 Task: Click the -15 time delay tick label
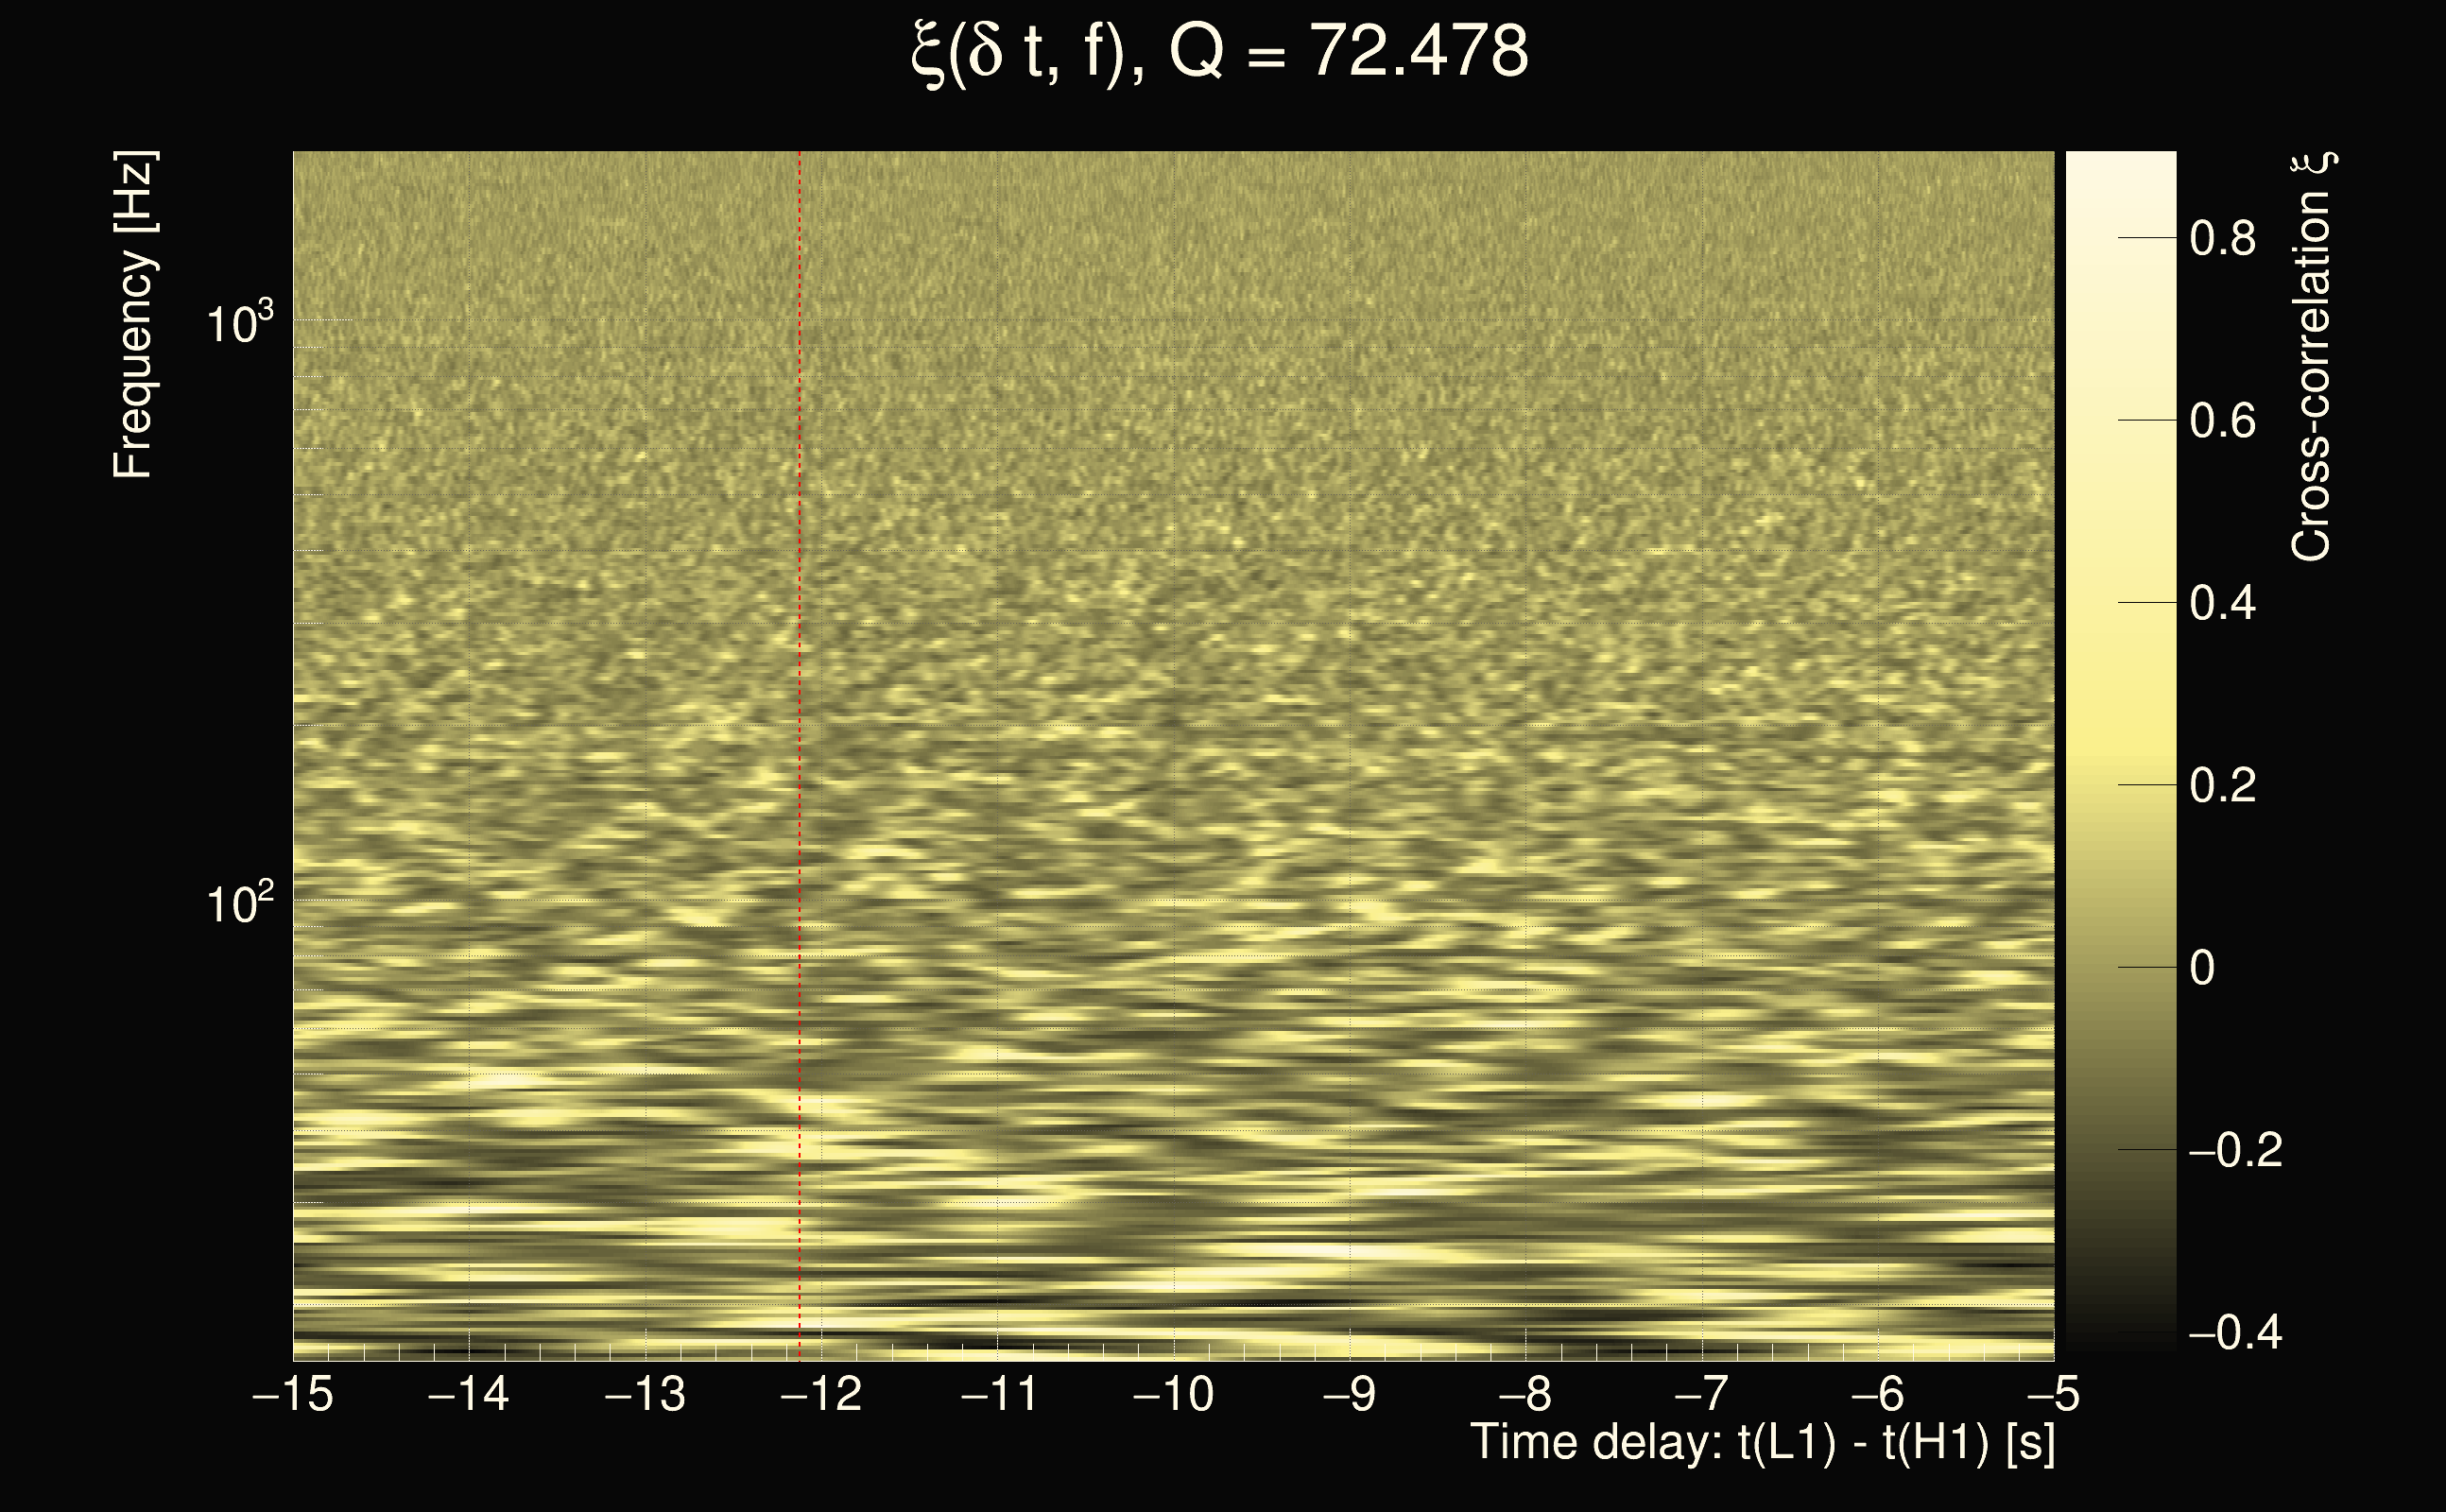293,1394
